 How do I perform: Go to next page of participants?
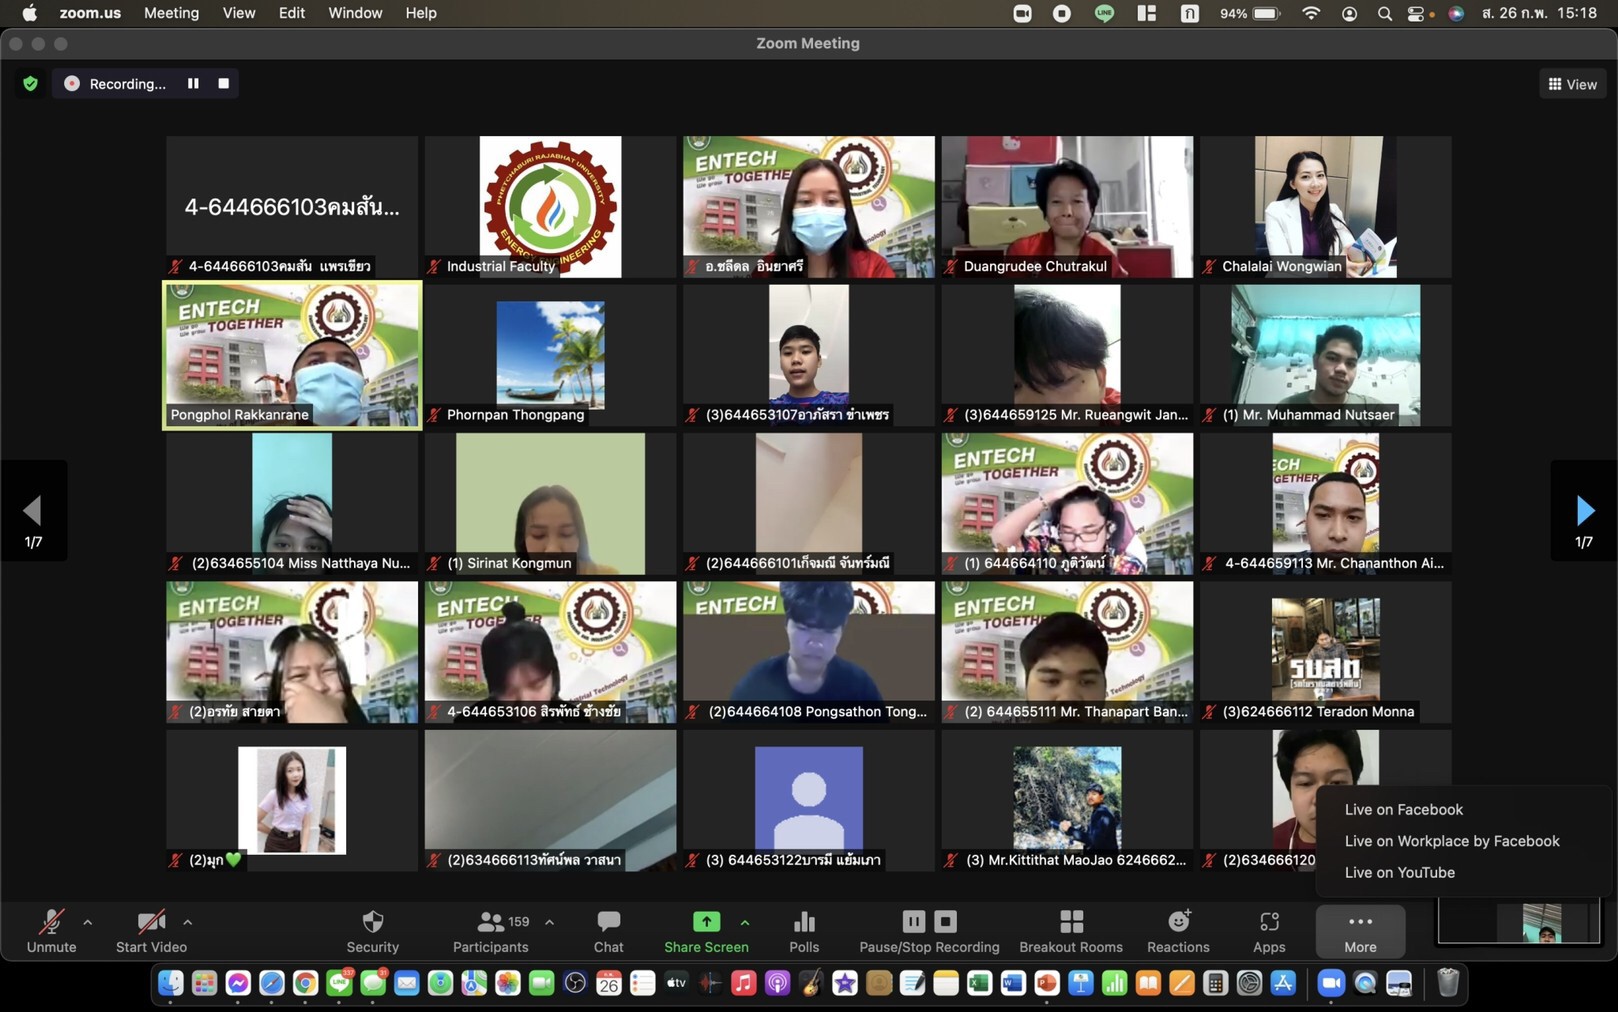[1584, 511]
